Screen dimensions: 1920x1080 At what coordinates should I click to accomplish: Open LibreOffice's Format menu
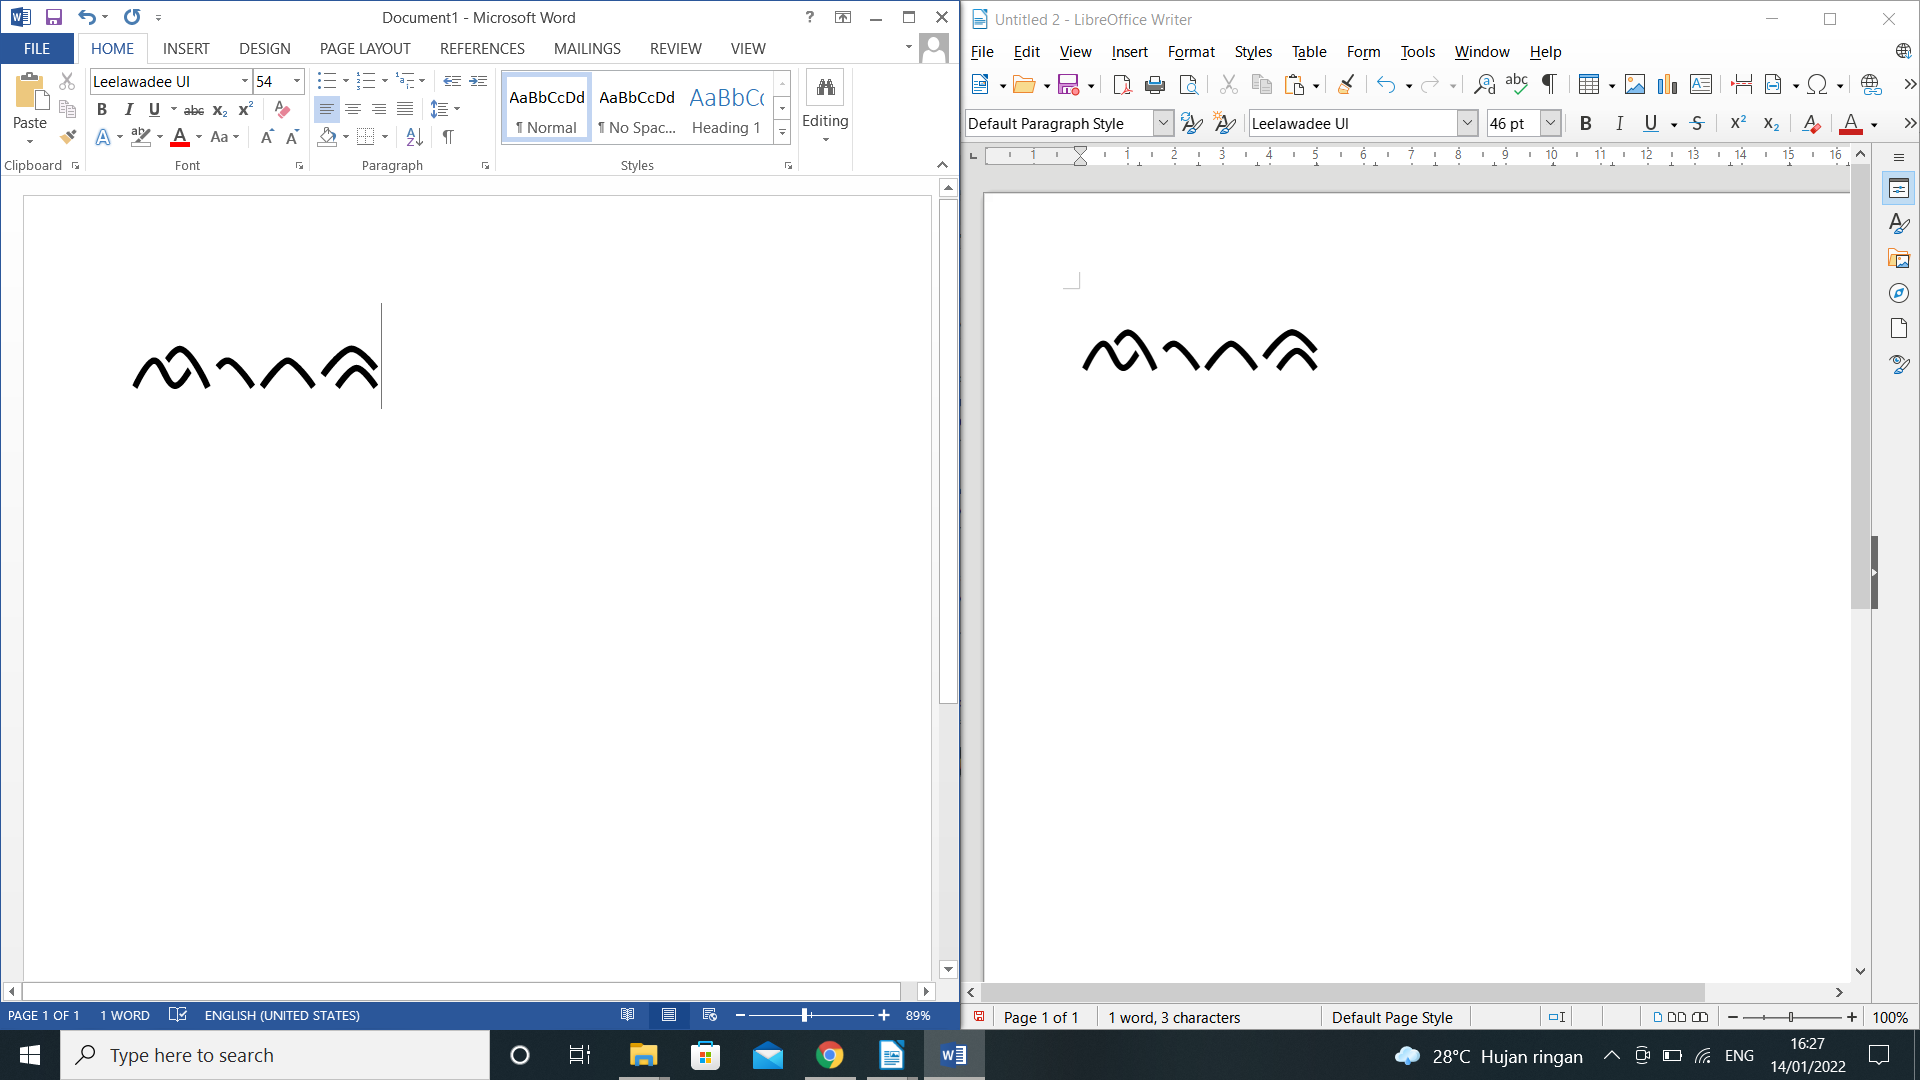click(1191, 52)
